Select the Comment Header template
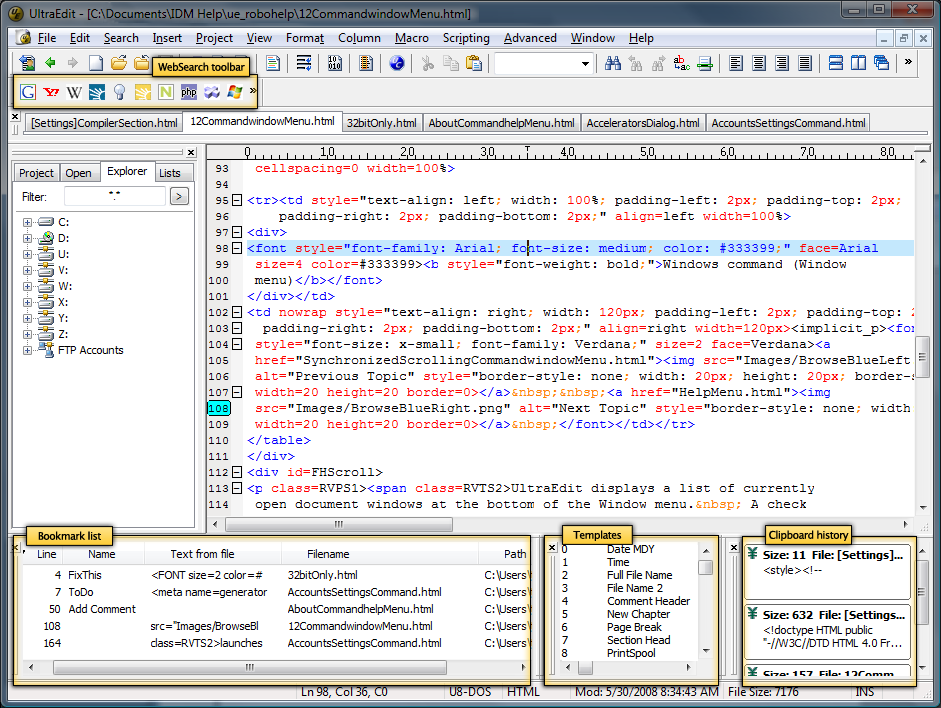This screenshot has height=708, width=941. pyautogui.click(x=648, y=601)
